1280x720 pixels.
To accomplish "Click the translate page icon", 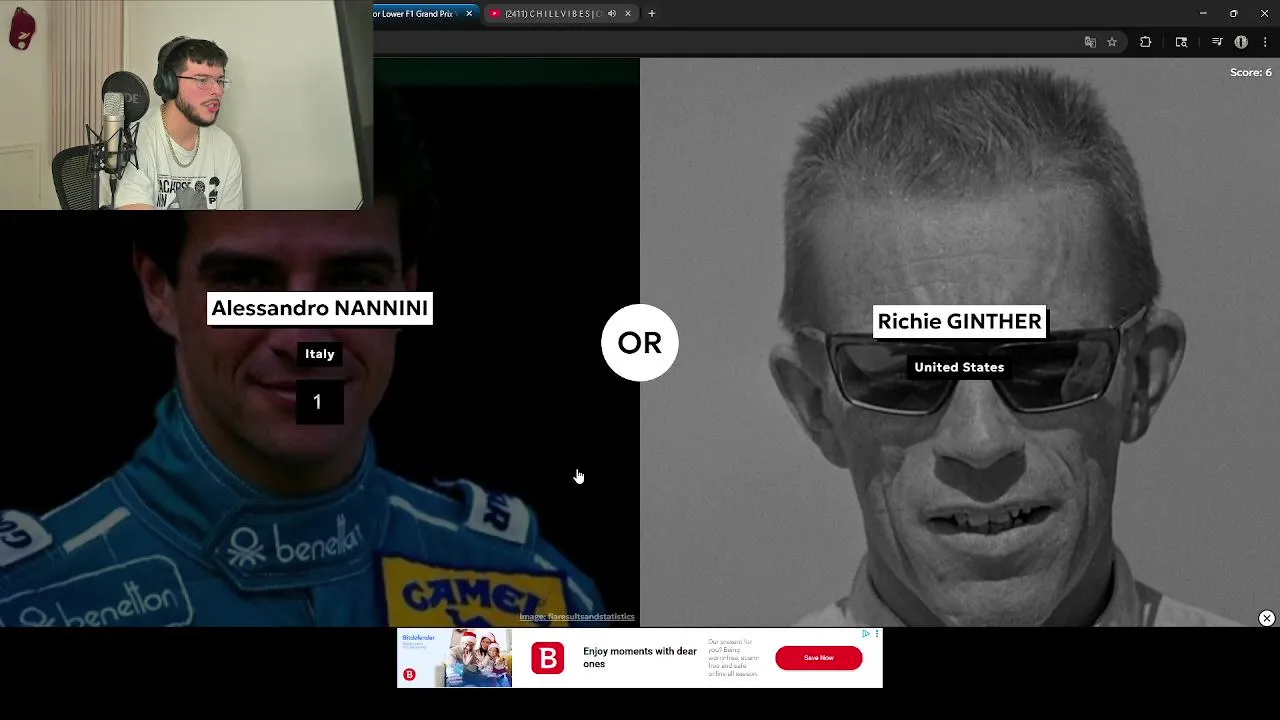I will (1090, 42).
